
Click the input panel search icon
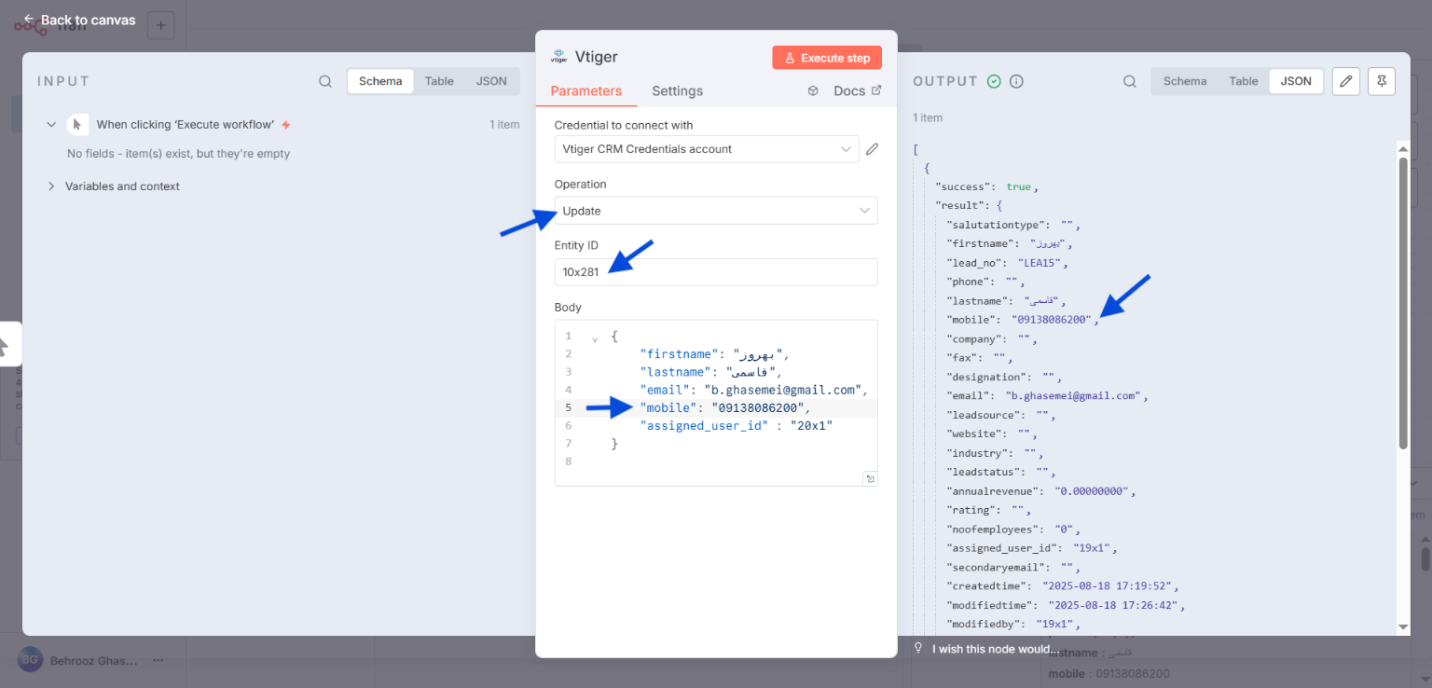point(325,82)
